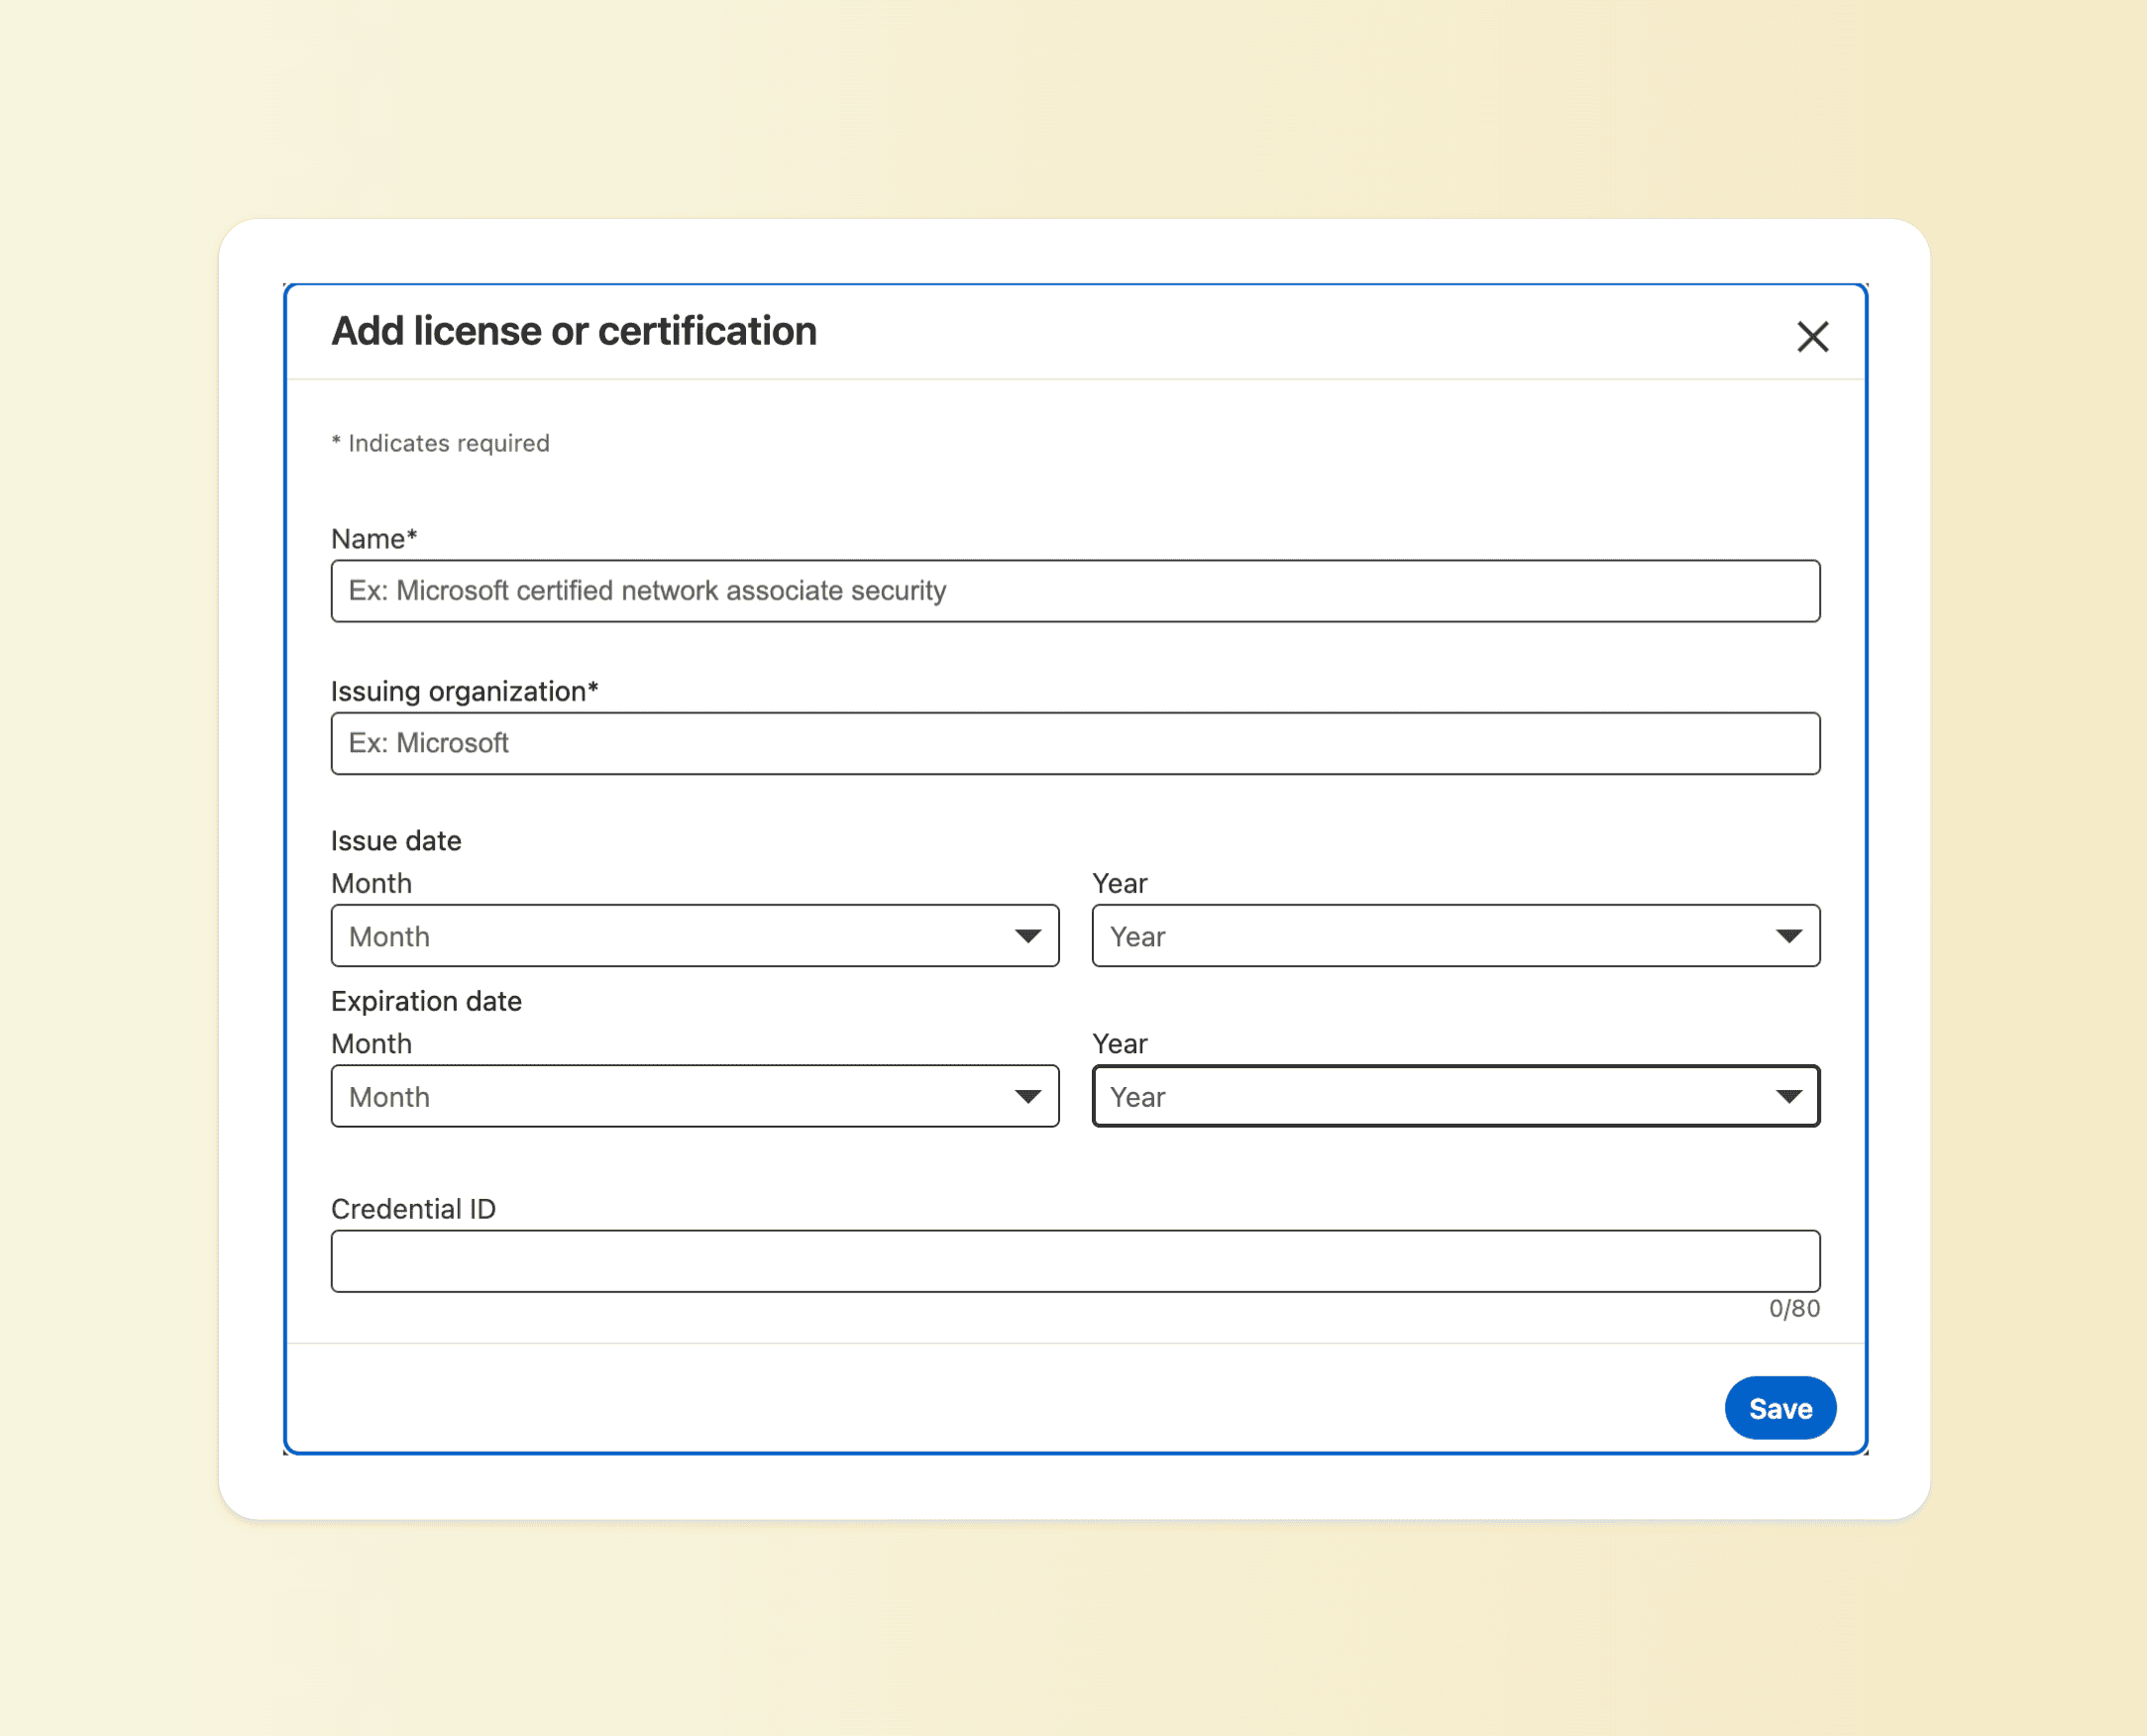Click the arrow icon in Expiration Year select
The width and height of the screenshot is (2147, 1736).
point(1789,1096)
